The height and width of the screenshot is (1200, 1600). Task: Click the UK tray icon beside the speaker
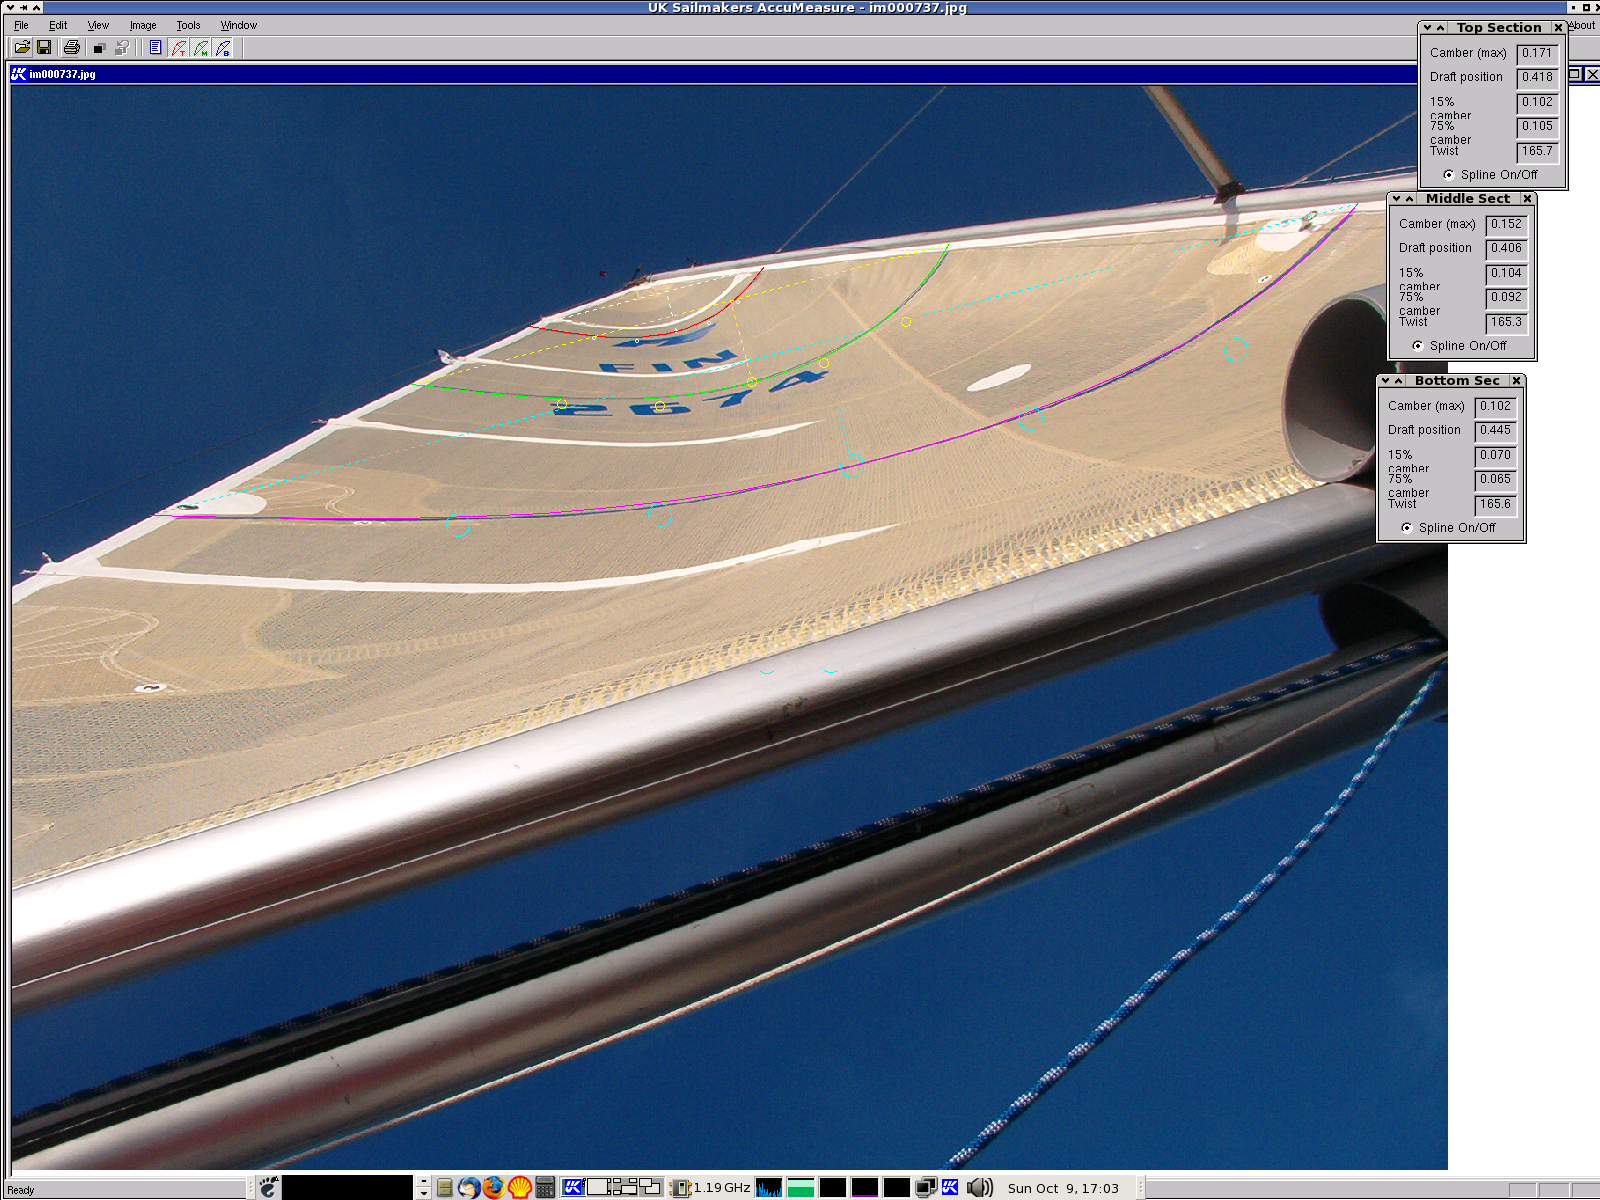click(950, 1187)
